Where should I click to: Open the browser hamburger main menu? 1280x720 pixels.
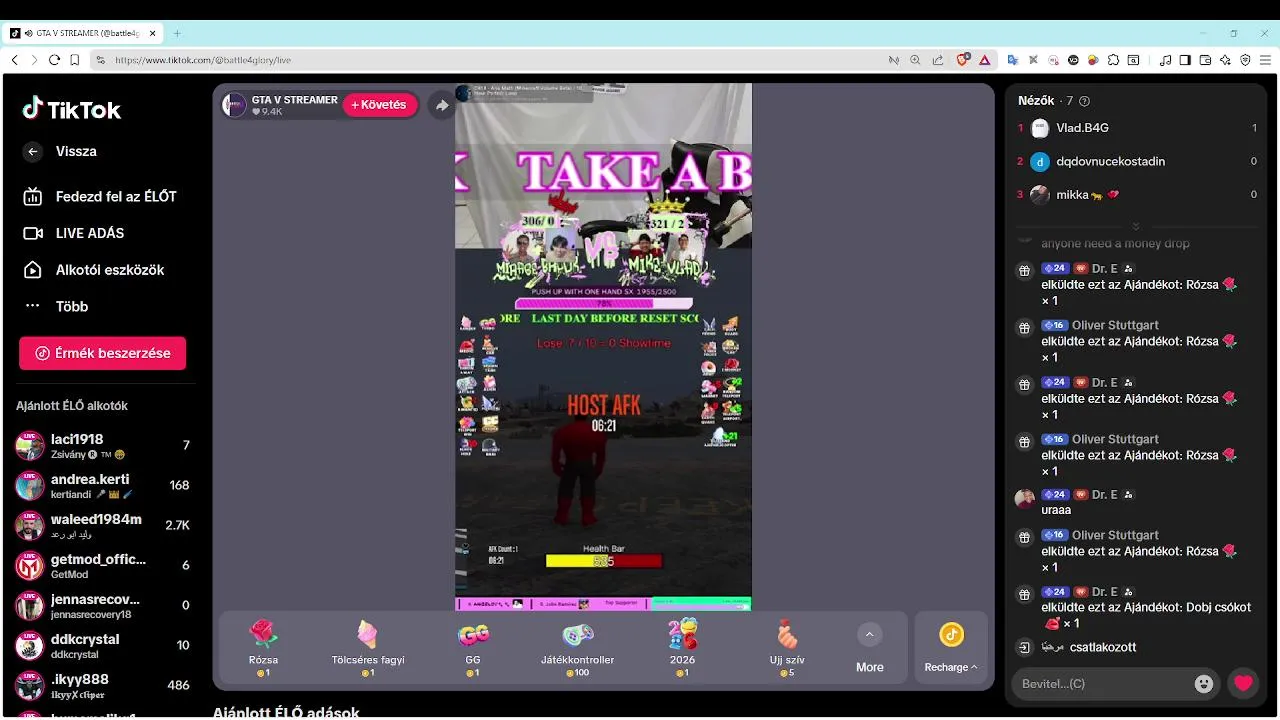pyautogui.click(x=1265, y=60)
